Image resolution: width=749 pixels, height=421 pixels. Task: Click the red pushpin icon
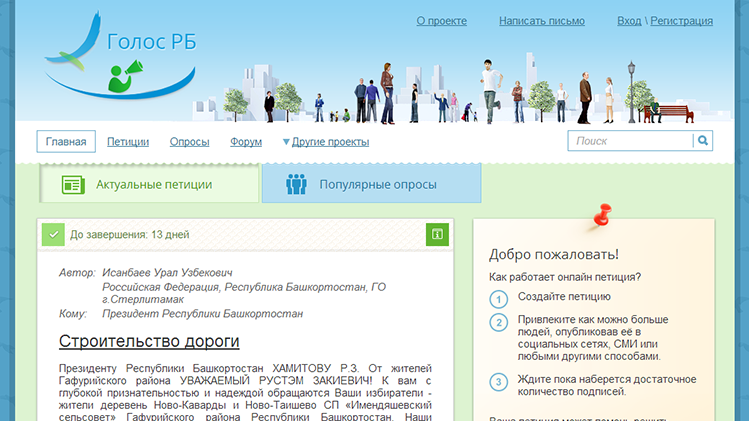pos(602,215)
